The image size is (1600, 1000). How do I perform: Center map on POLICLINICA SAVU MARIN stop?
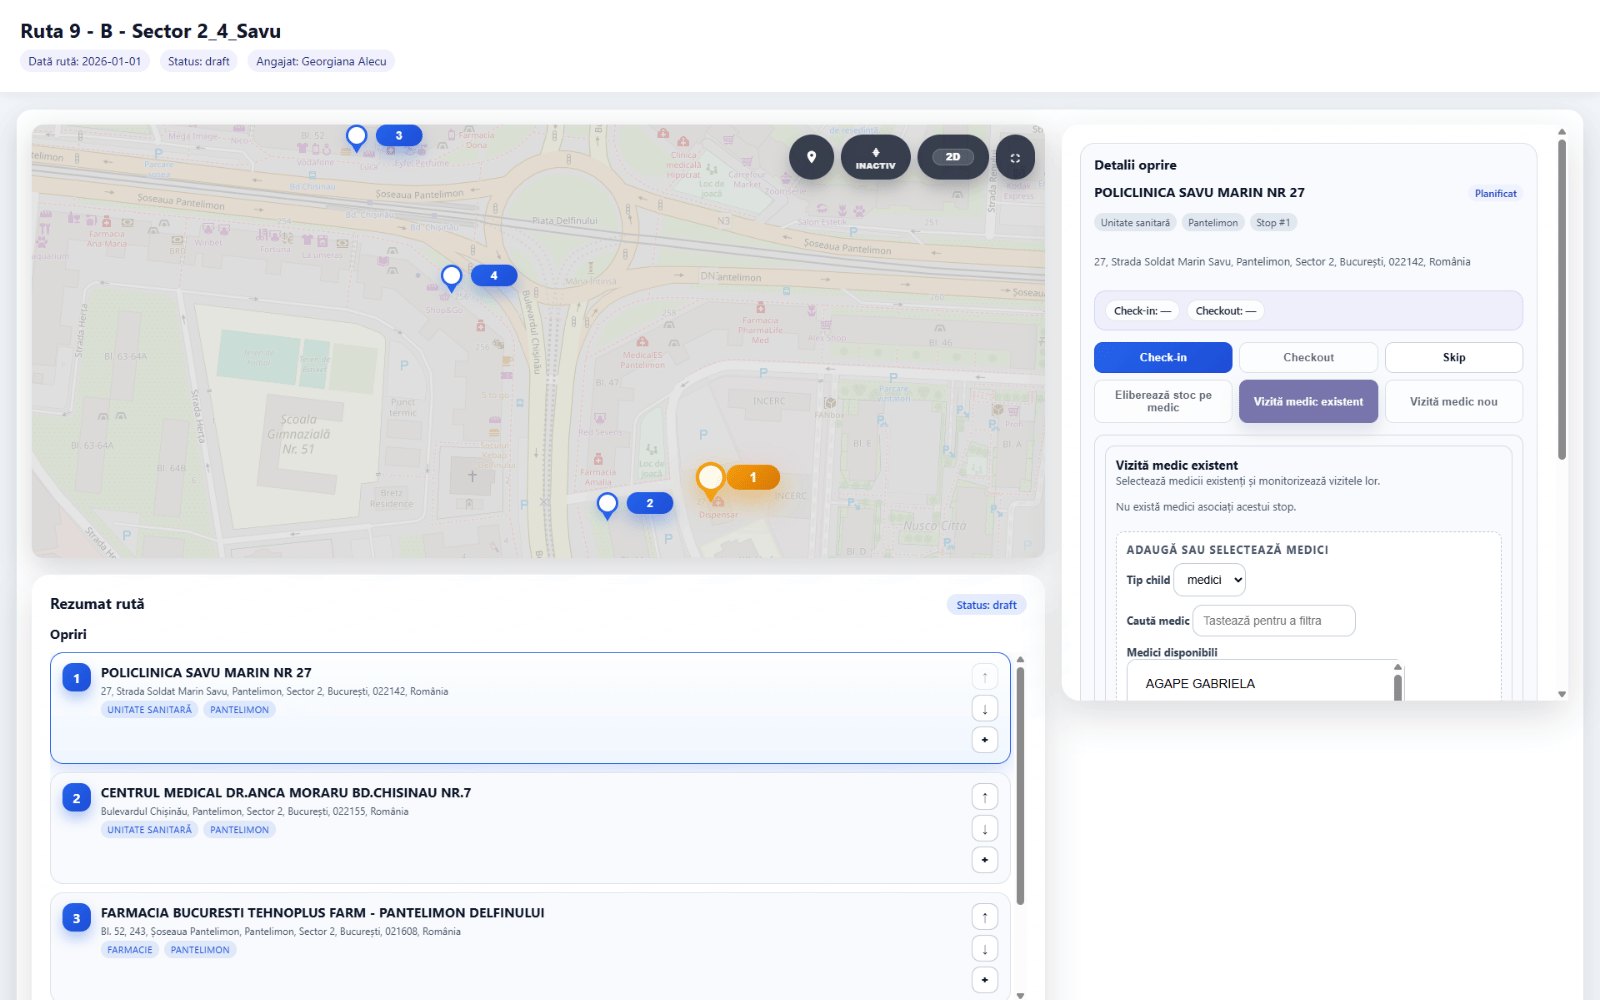click(985, 740)
